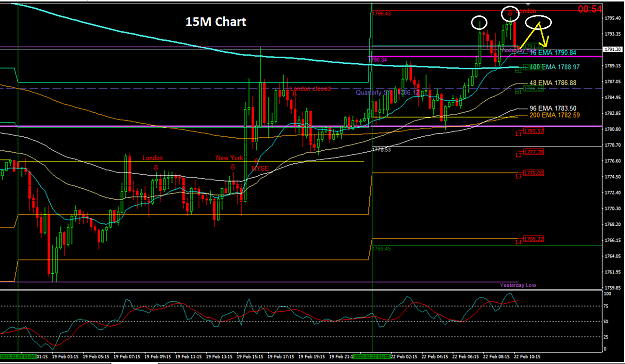Click the red 00:54 candle countdown timer
Screen dimensions: 625x364
coord(590,10)
